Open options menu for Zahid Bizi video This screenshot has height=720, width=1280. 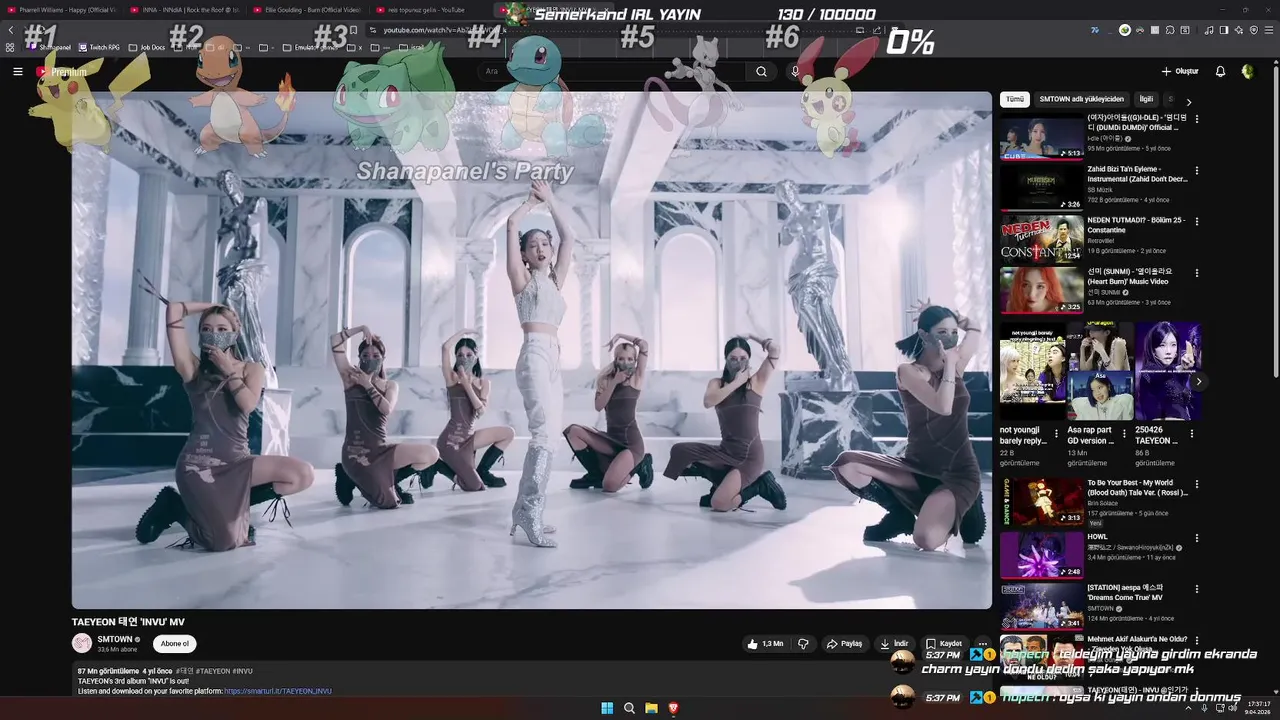click(x=1197, y=170)
